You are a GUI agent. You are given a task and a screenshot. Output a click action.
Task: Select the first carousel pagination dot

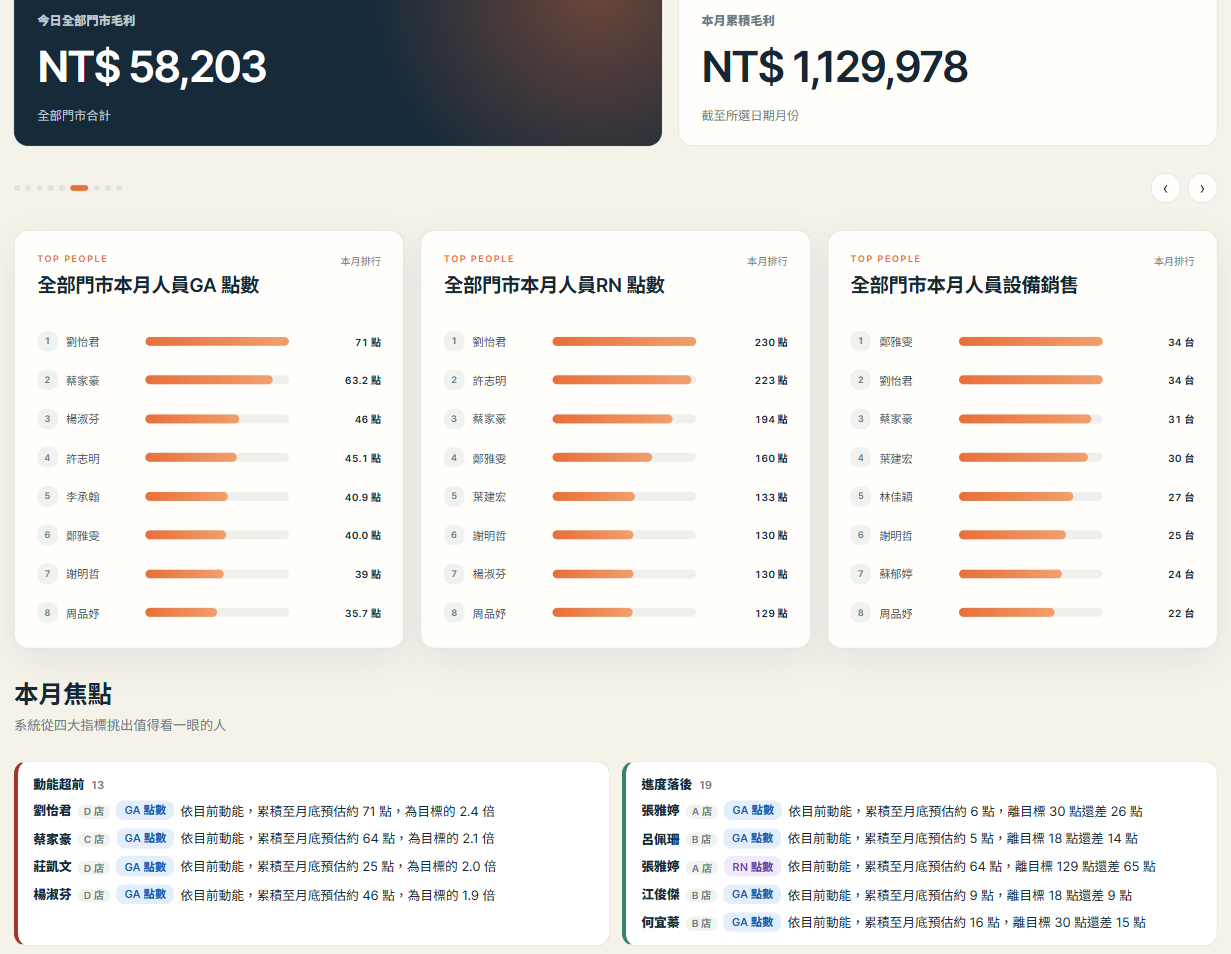17,188
